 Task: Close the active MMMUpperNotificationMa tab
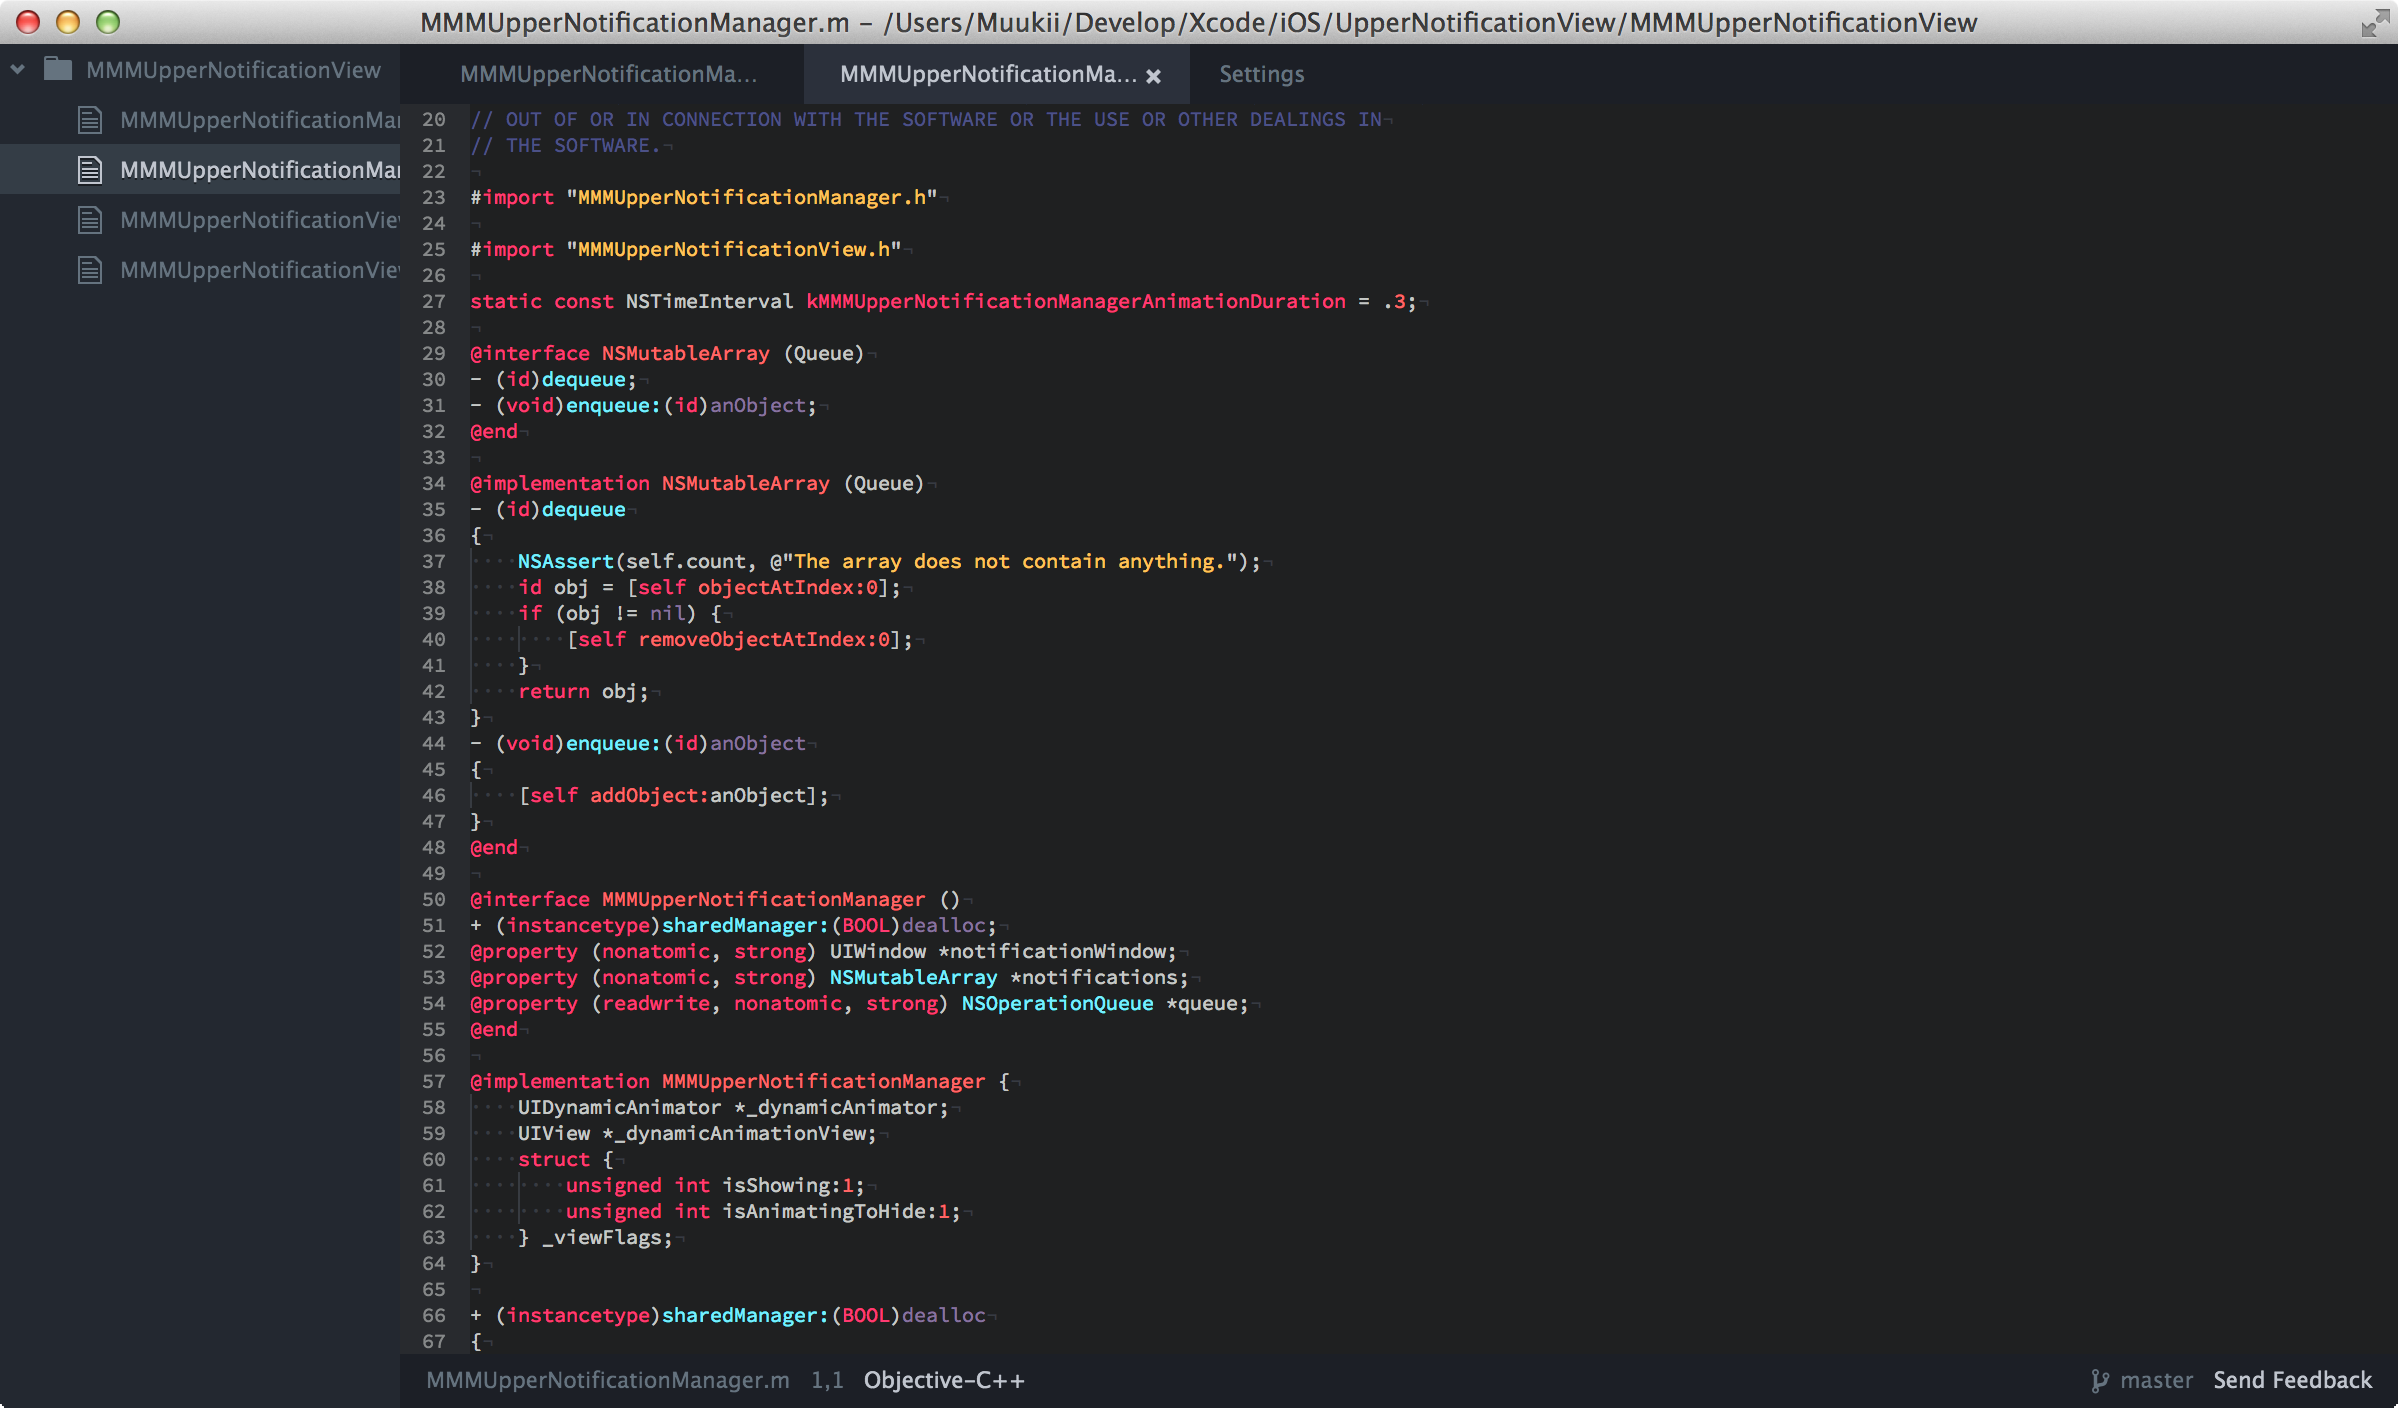(x=1153, y=76)
